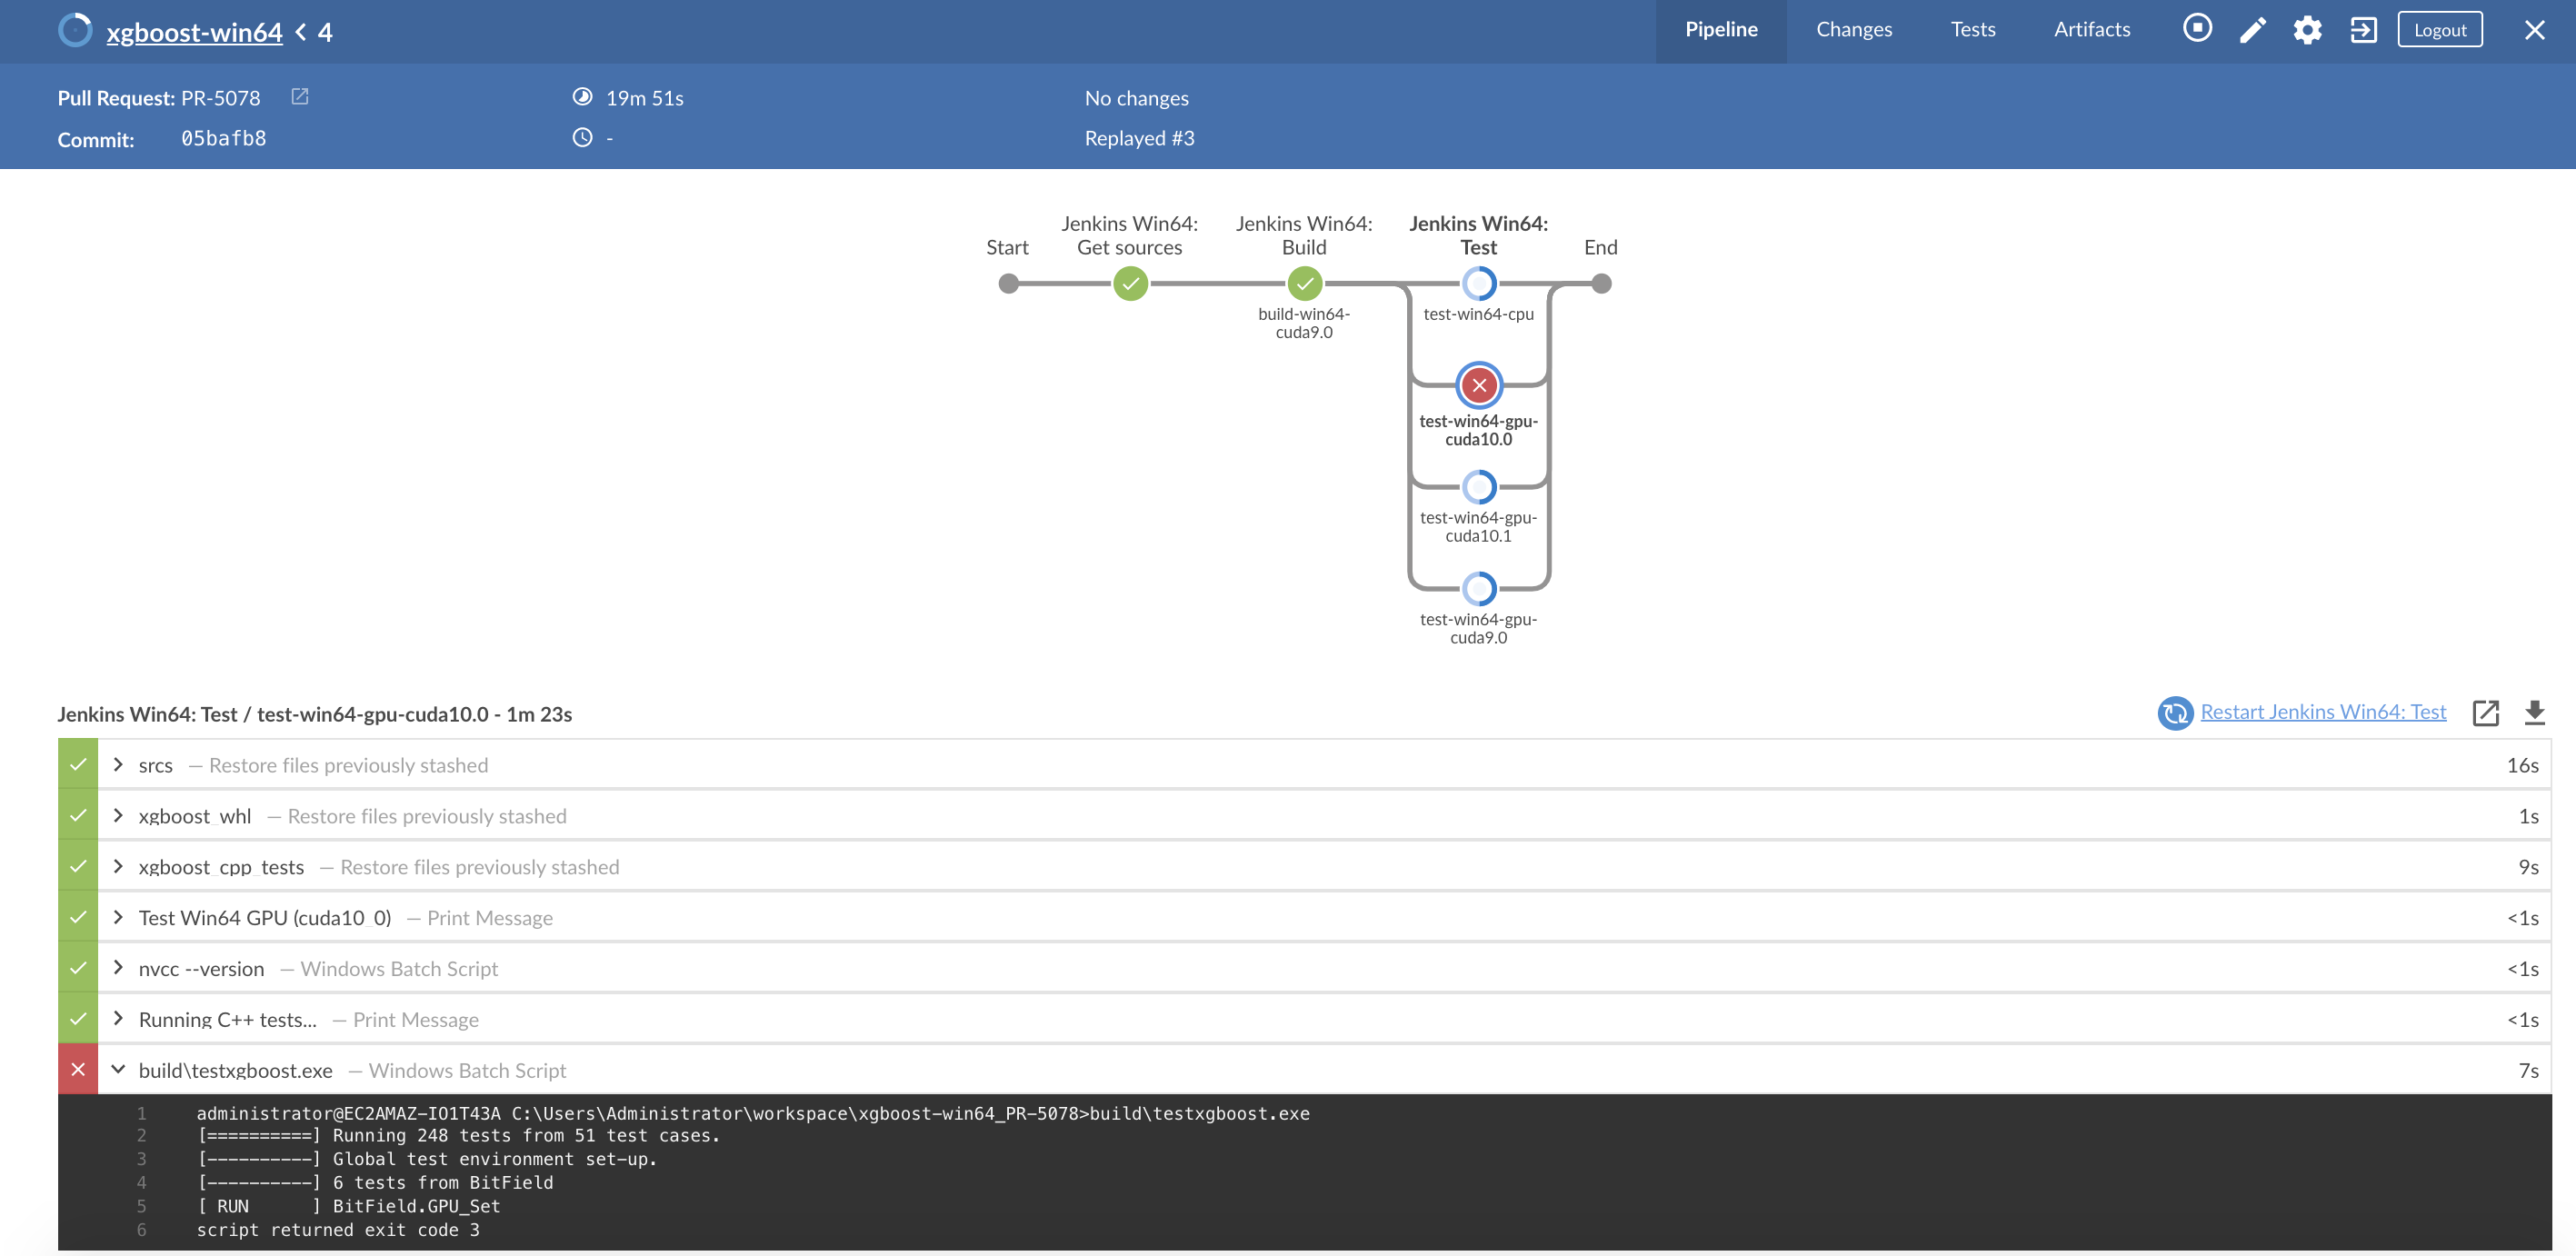Go to classic Jenkins via exit icon
2576x1256 pixels.
pos(2362,30)
